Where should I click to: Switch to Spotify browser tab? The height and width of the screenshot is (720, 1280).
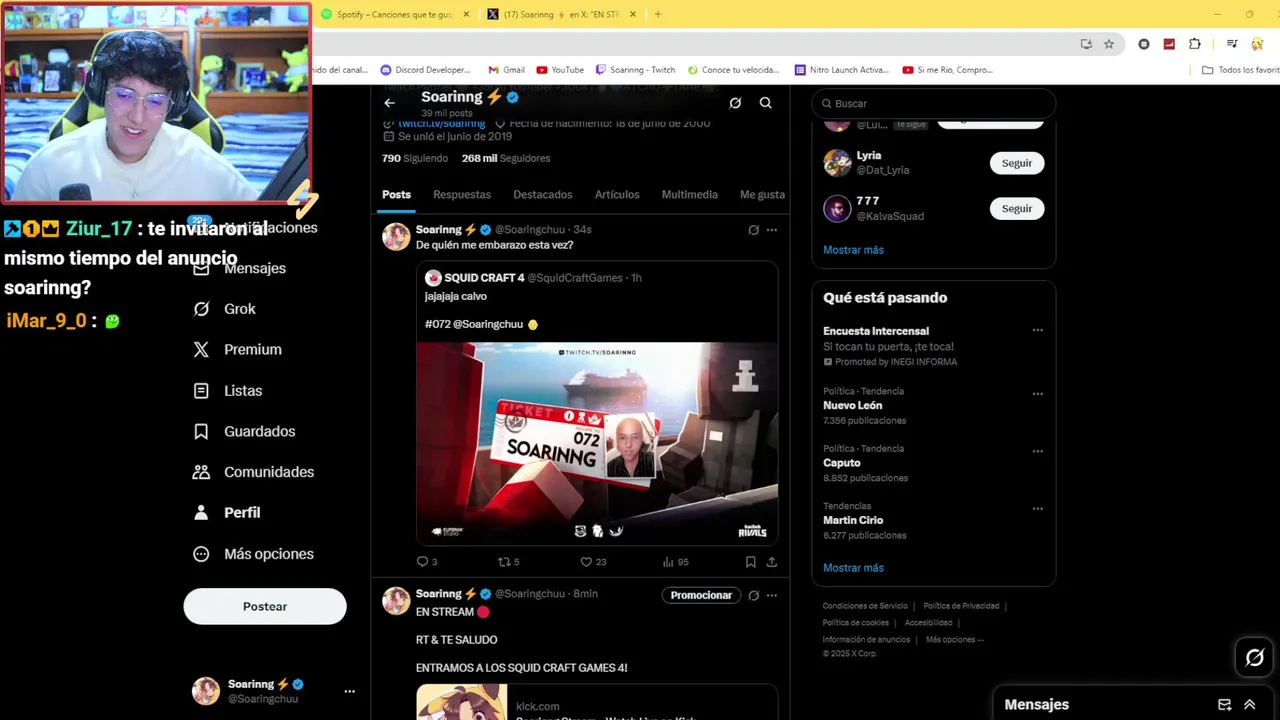(x=393, y=14)
